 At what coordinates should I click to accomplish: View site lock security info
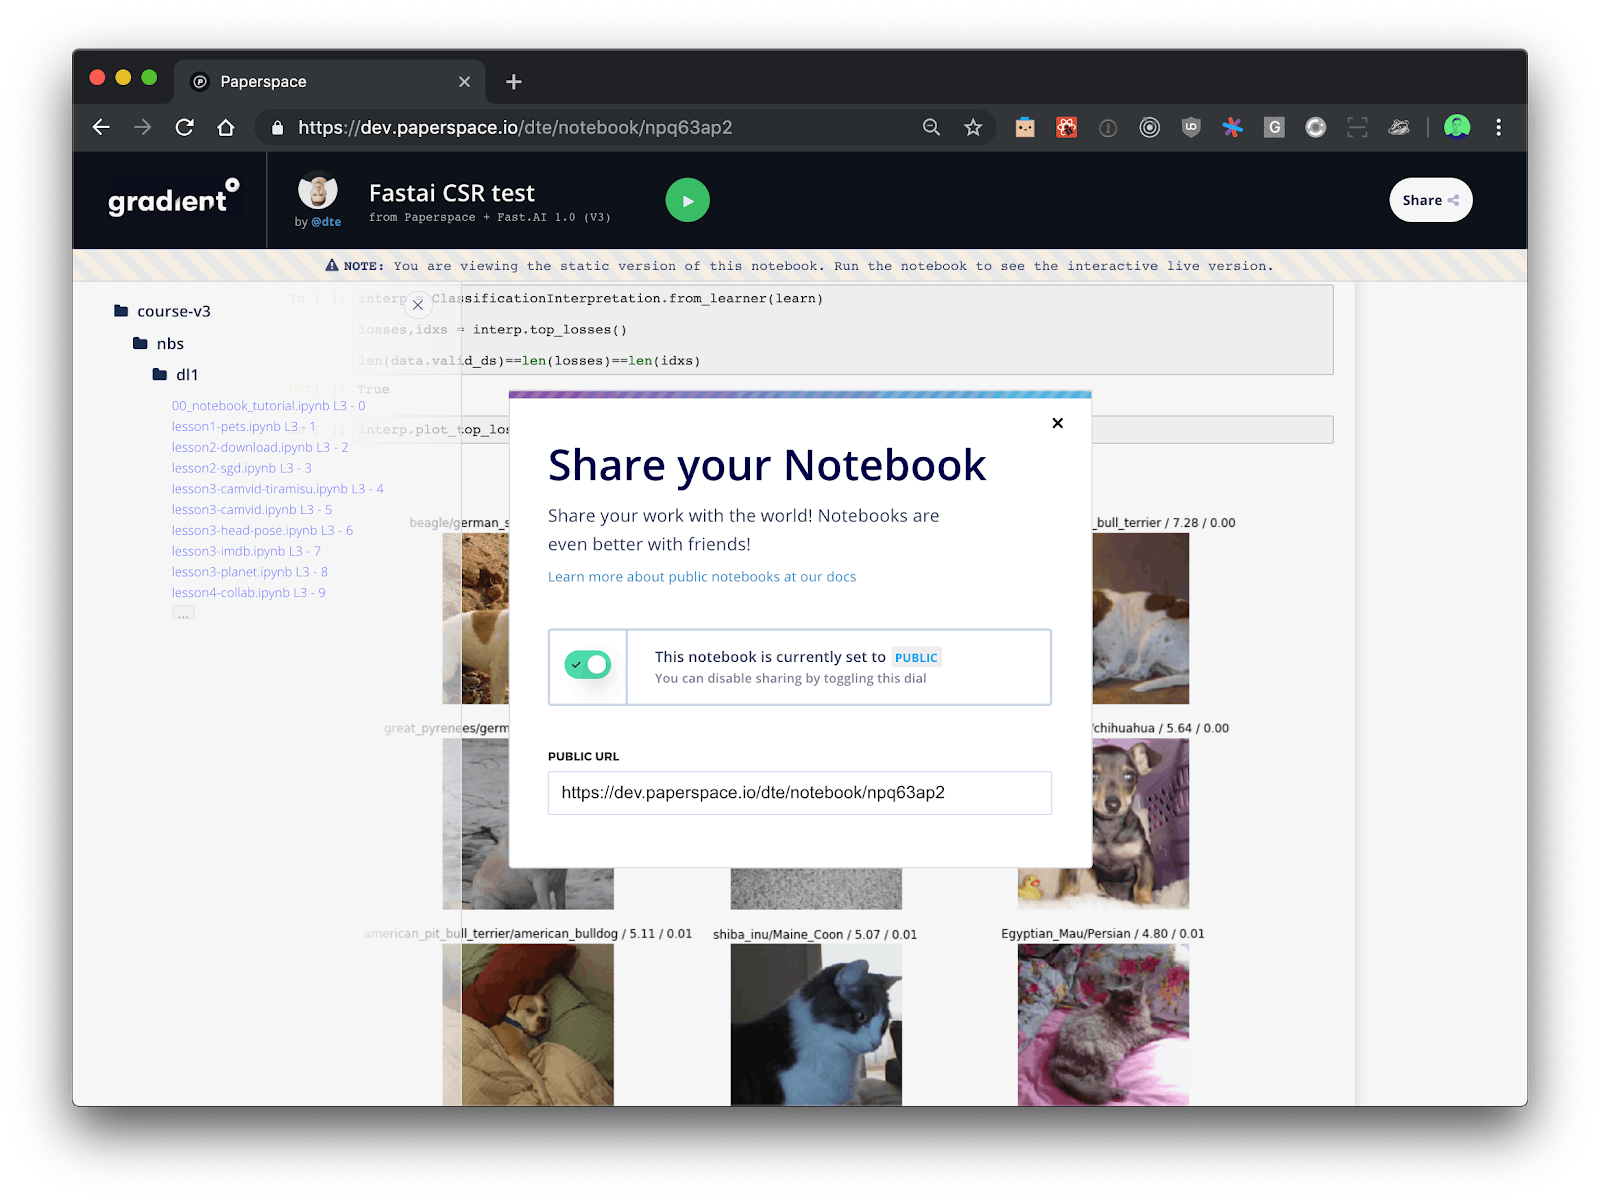(x=277, y=127)
